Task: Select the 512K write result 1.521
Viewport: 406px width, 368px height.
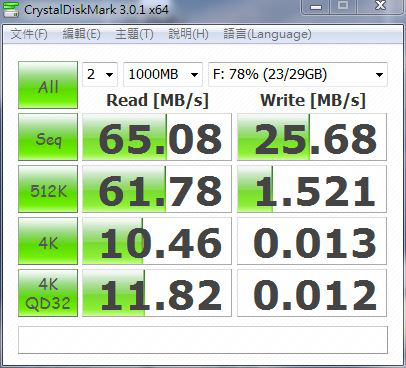Action: coord(312,189)
